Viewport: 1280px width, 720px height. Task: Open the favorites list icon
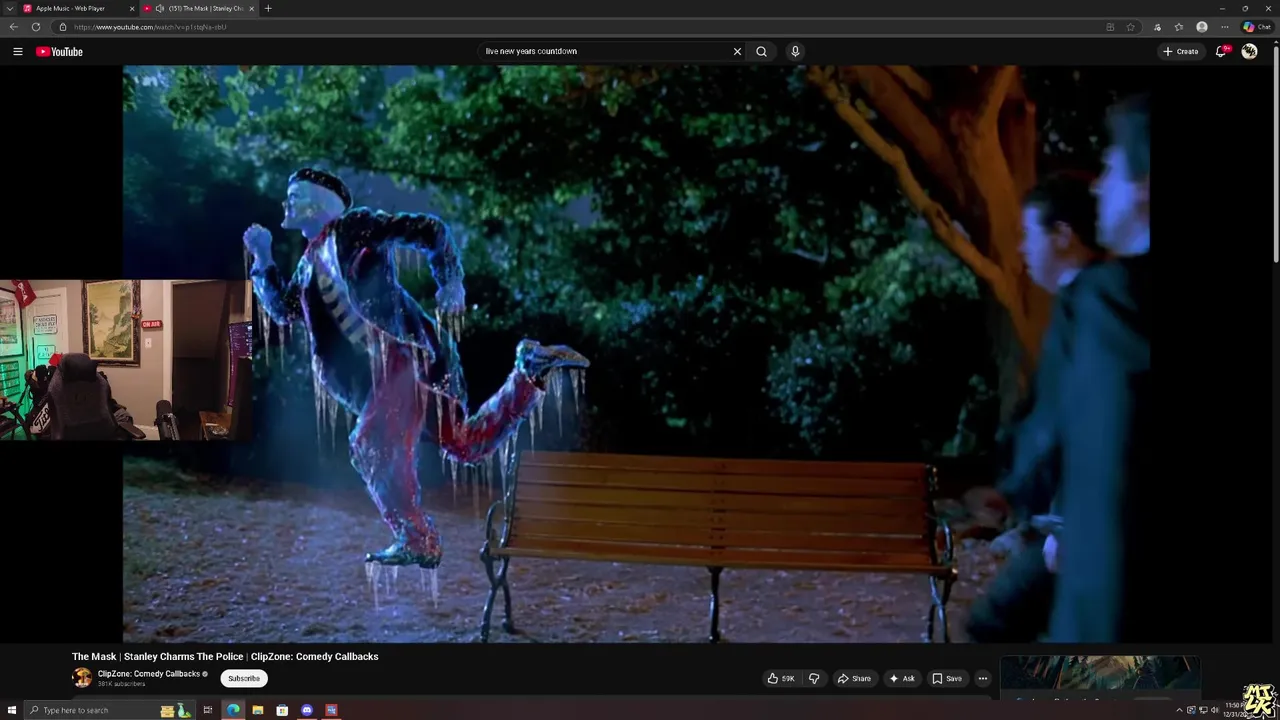tap(1179, 27)
